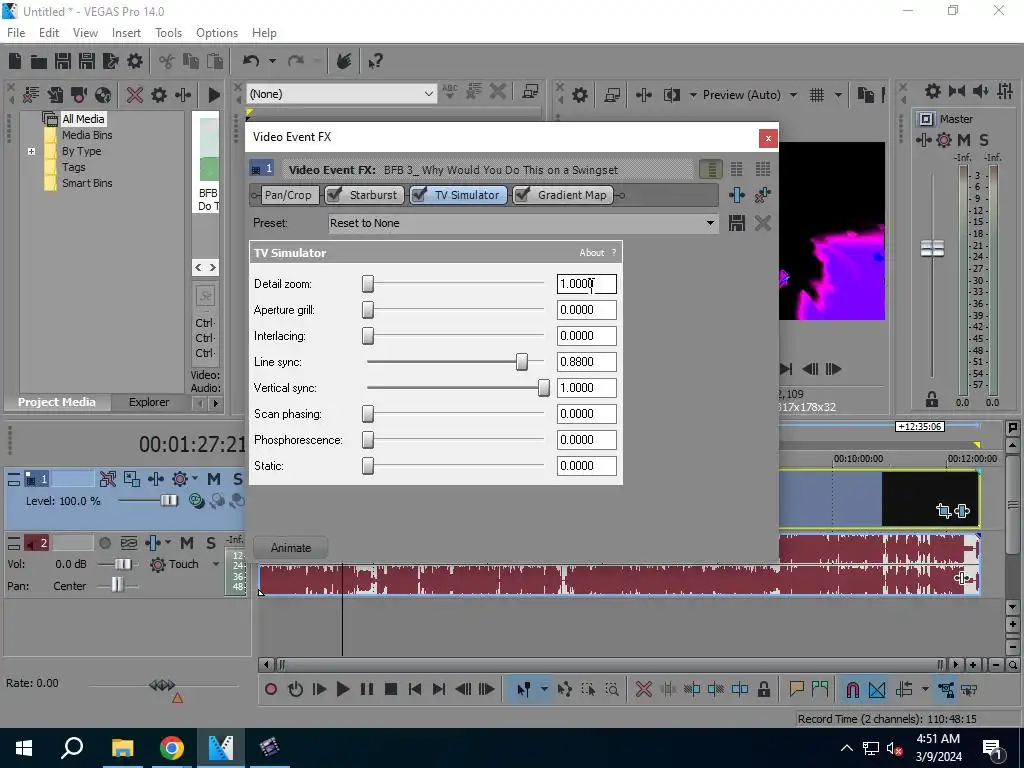Viewport: 1024px width, 768px height.
Task: Solo video track 1 with S button
Action: 237,479
